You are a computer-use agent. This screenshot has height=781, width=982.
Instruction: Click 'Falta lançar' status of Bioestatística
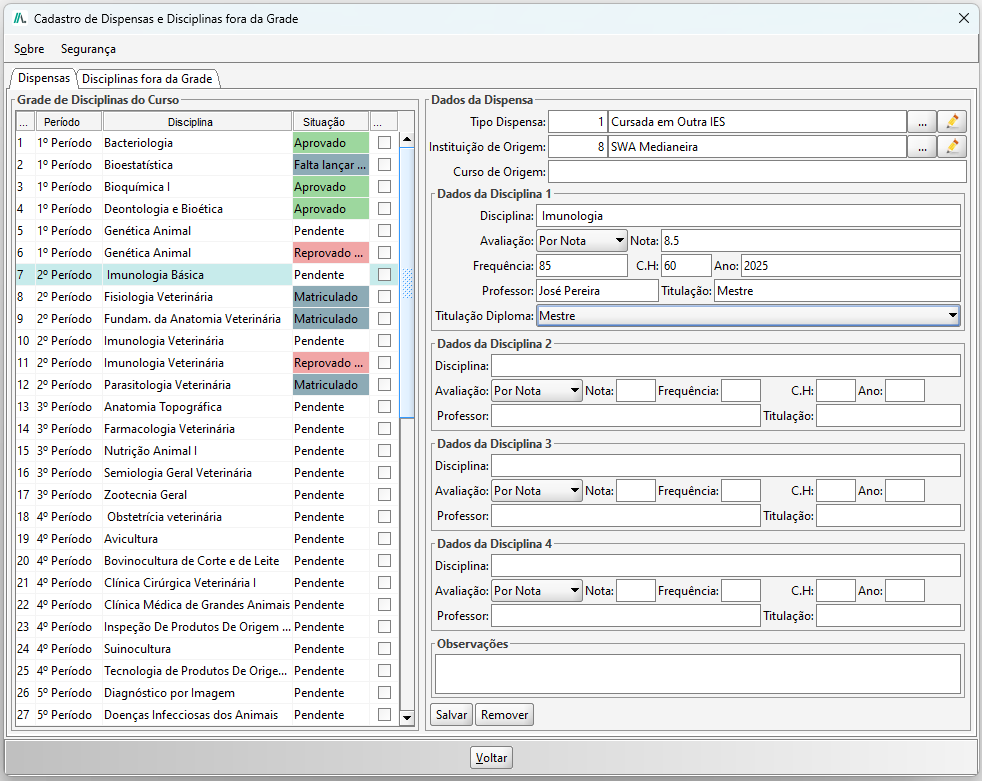coord(331,165)
